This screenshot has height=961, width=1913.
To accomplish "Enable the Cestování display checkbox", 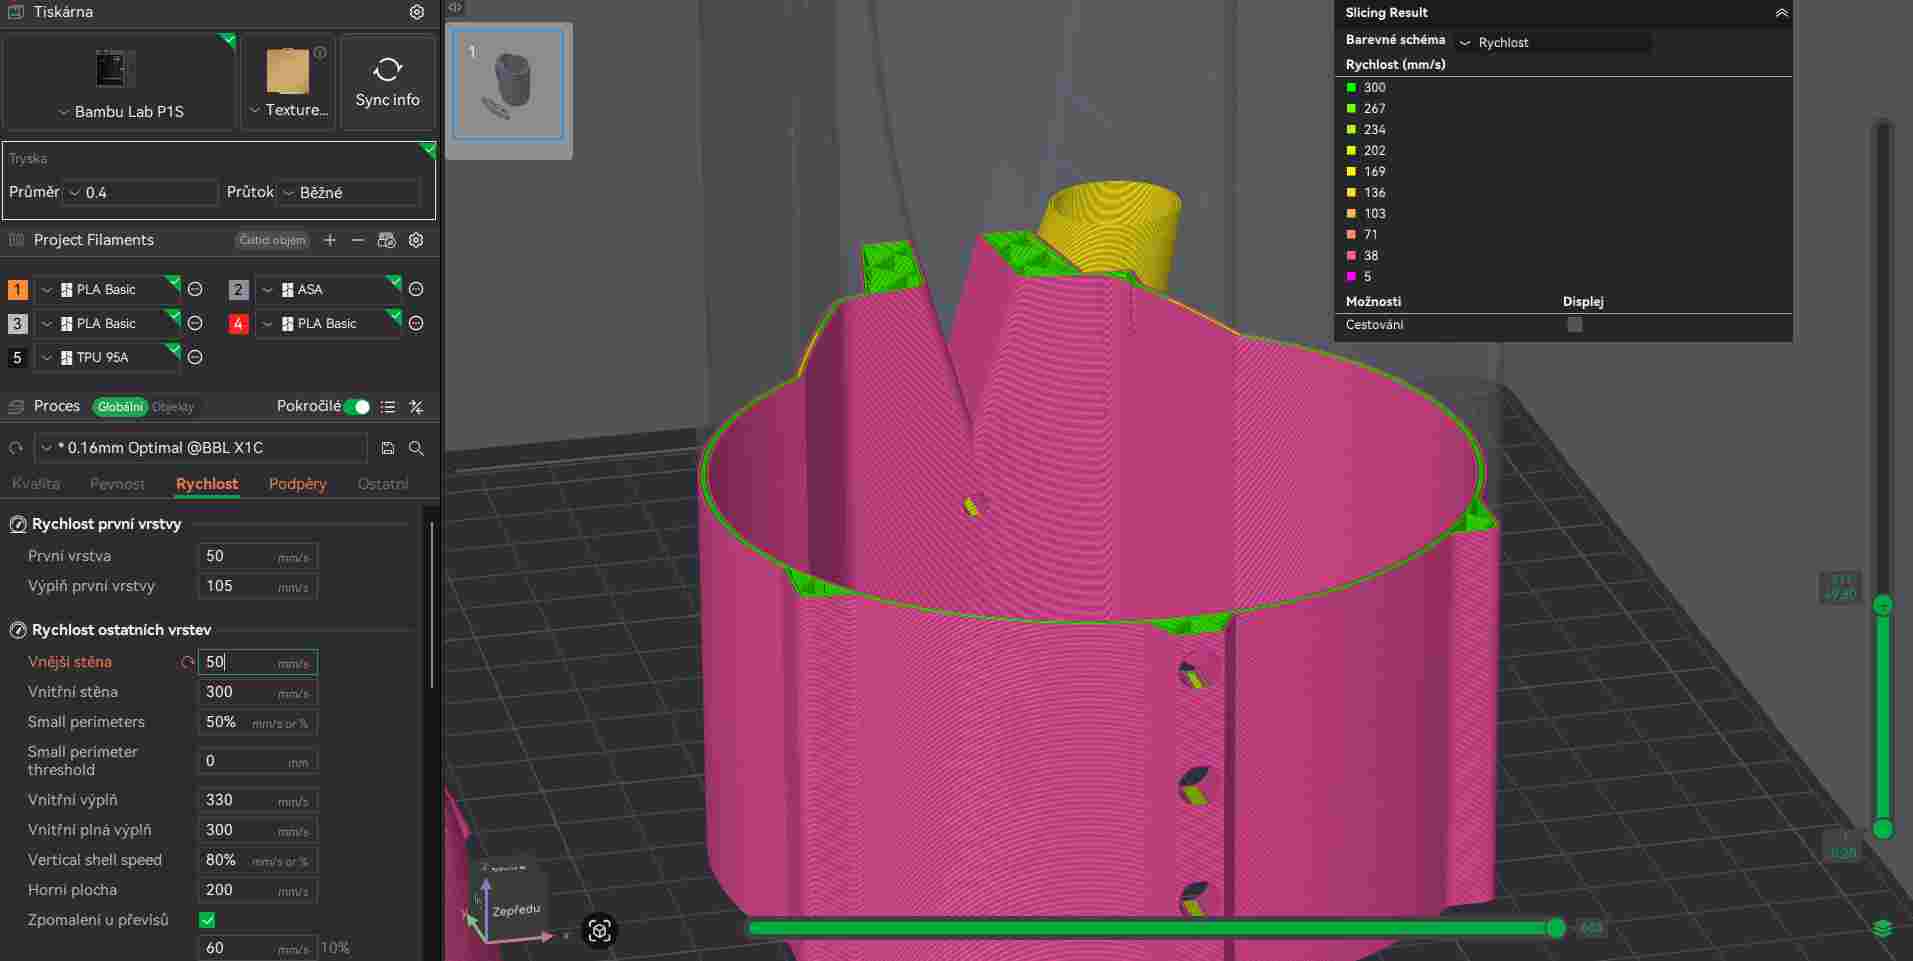I will click(1574, 324).
